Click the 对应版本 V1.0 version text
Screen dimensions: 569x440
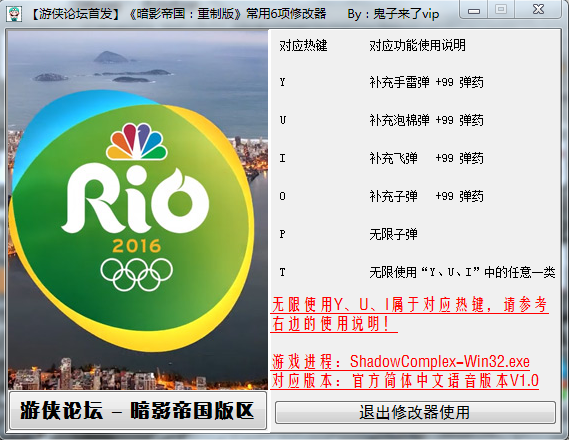pos(405,380)
